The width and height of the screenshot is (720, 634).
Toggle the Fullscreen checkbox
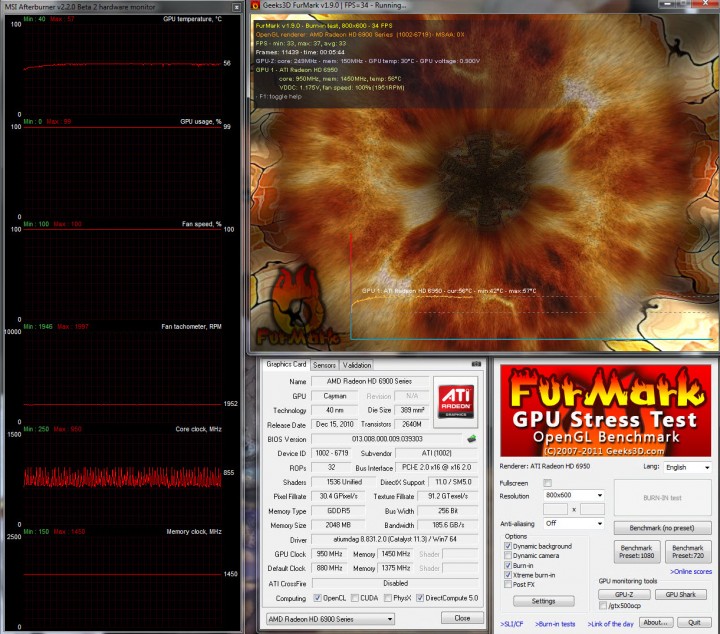tap(547, 483)
